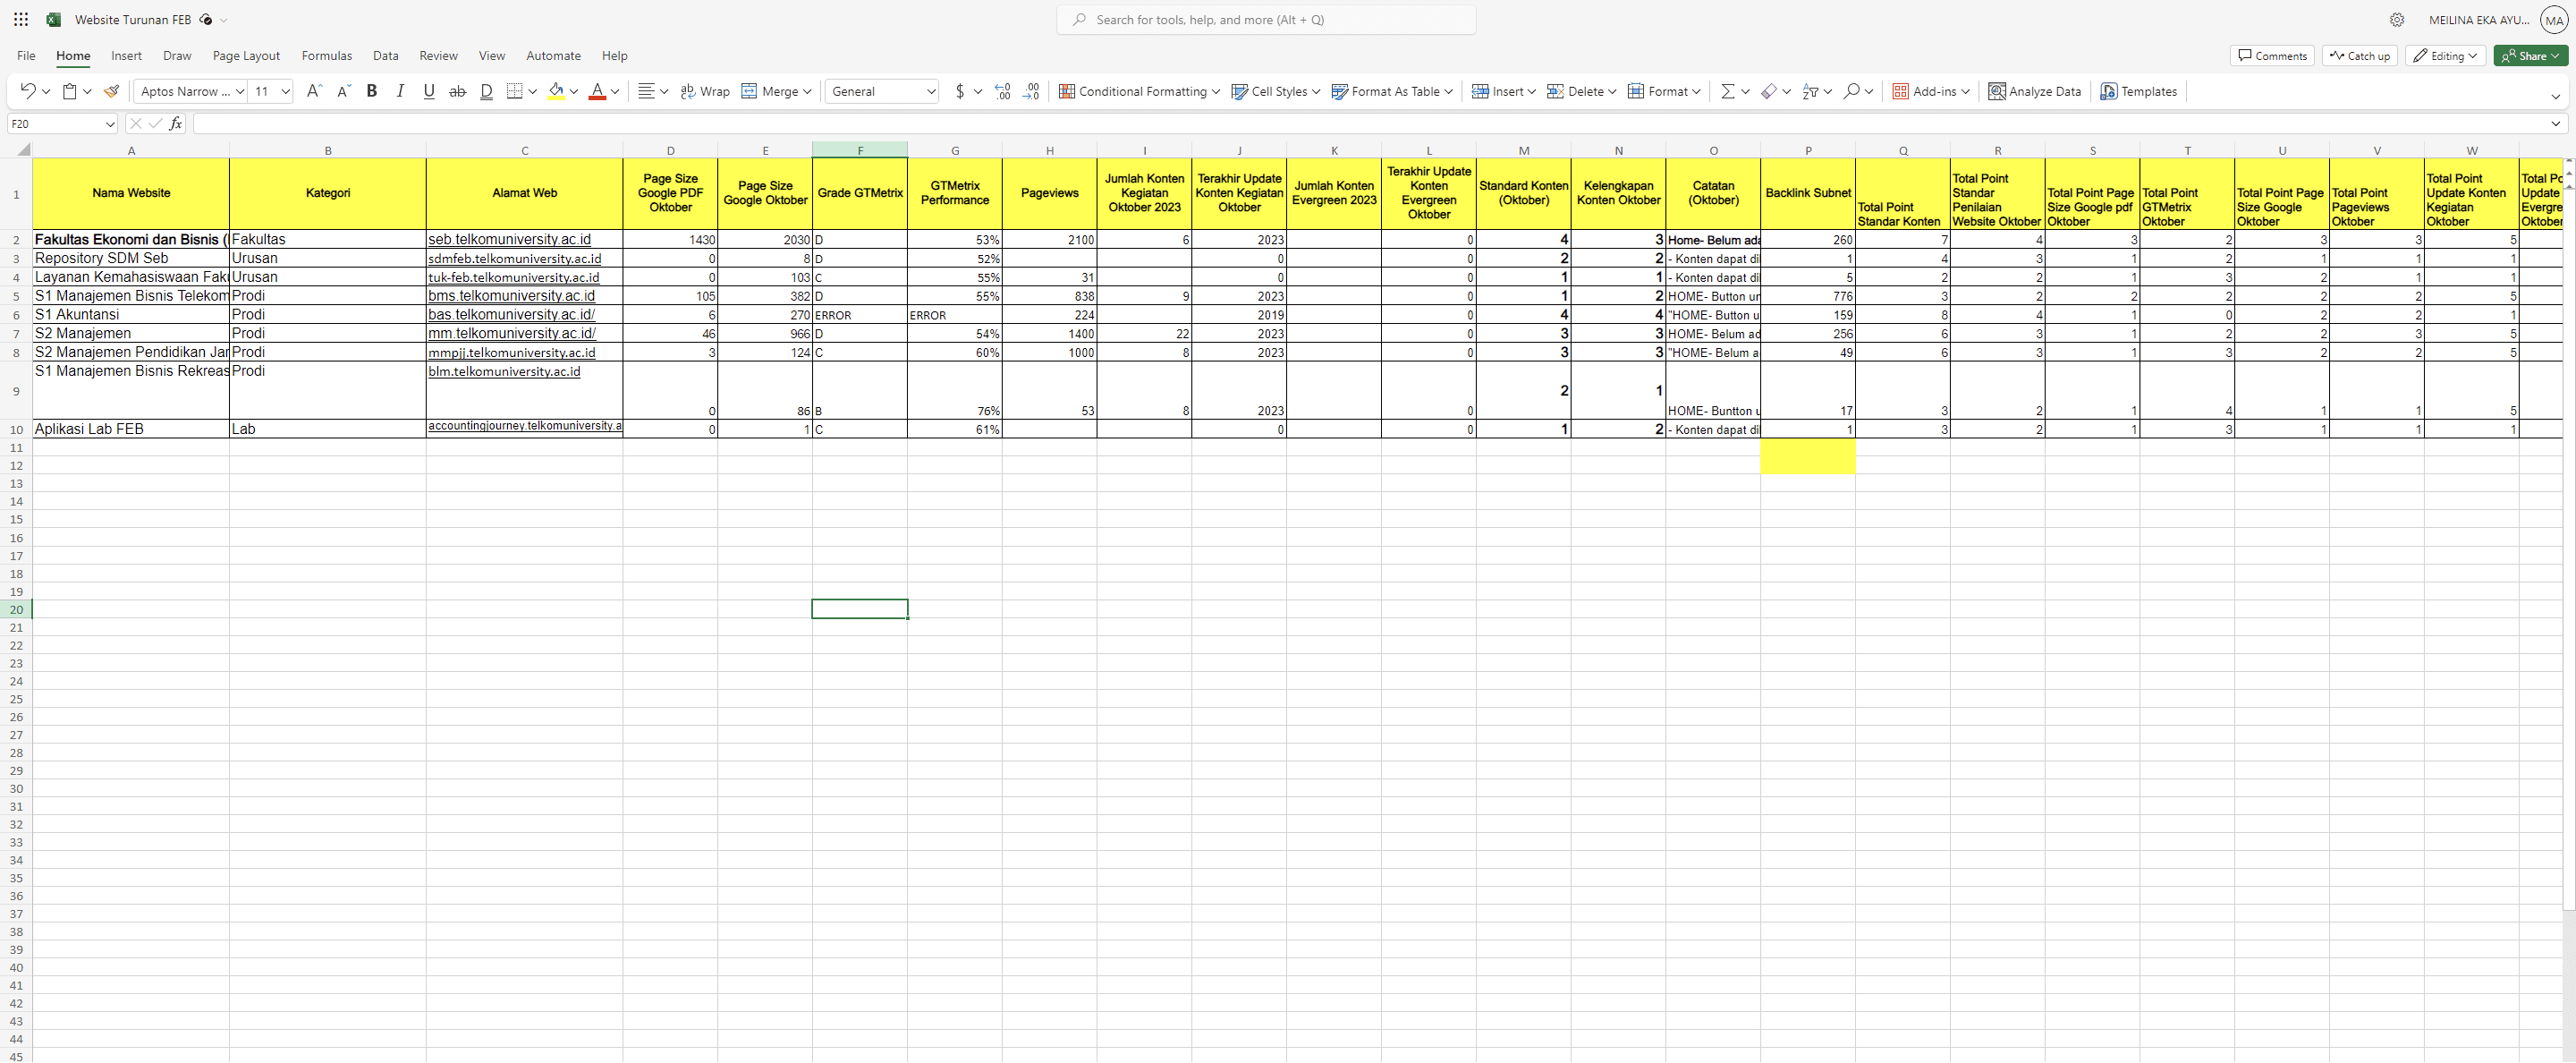Open the Comments pane

pyautogui.click(x=2272, y=56)
